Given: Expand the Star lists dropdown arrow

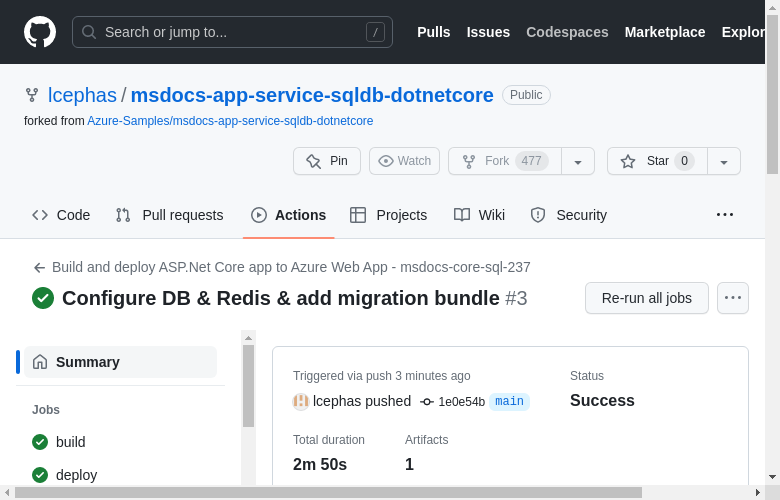Looking at the screenshot, I should click(724, 161).
